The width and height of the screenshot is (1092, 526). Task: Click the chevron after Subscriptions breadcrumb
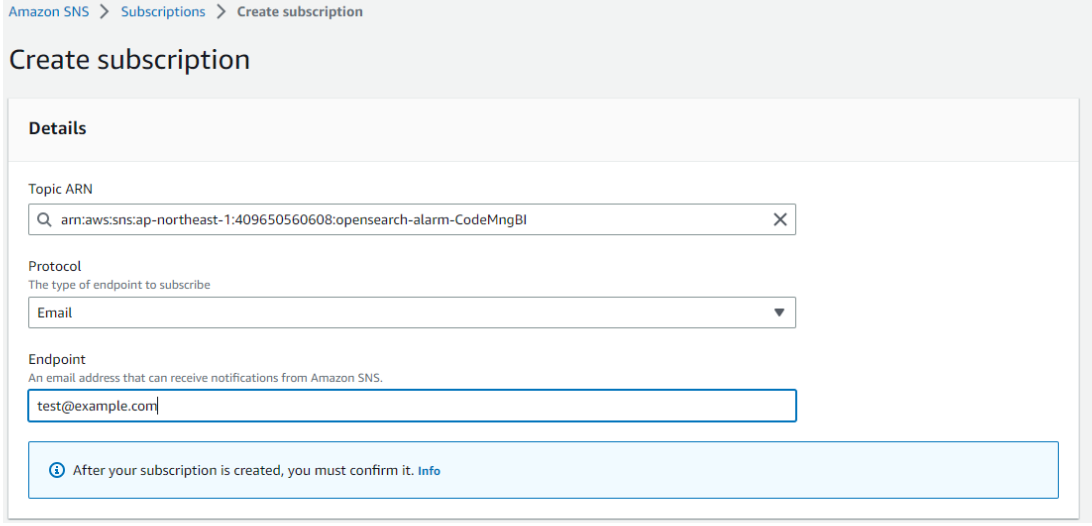[x=221, y=12]
